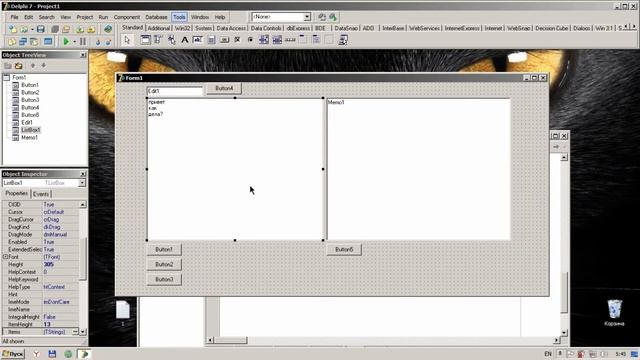Click the Enabled property value True
Image resolution: width=640 pixels, height=360 pixels.
click(61, 242)
